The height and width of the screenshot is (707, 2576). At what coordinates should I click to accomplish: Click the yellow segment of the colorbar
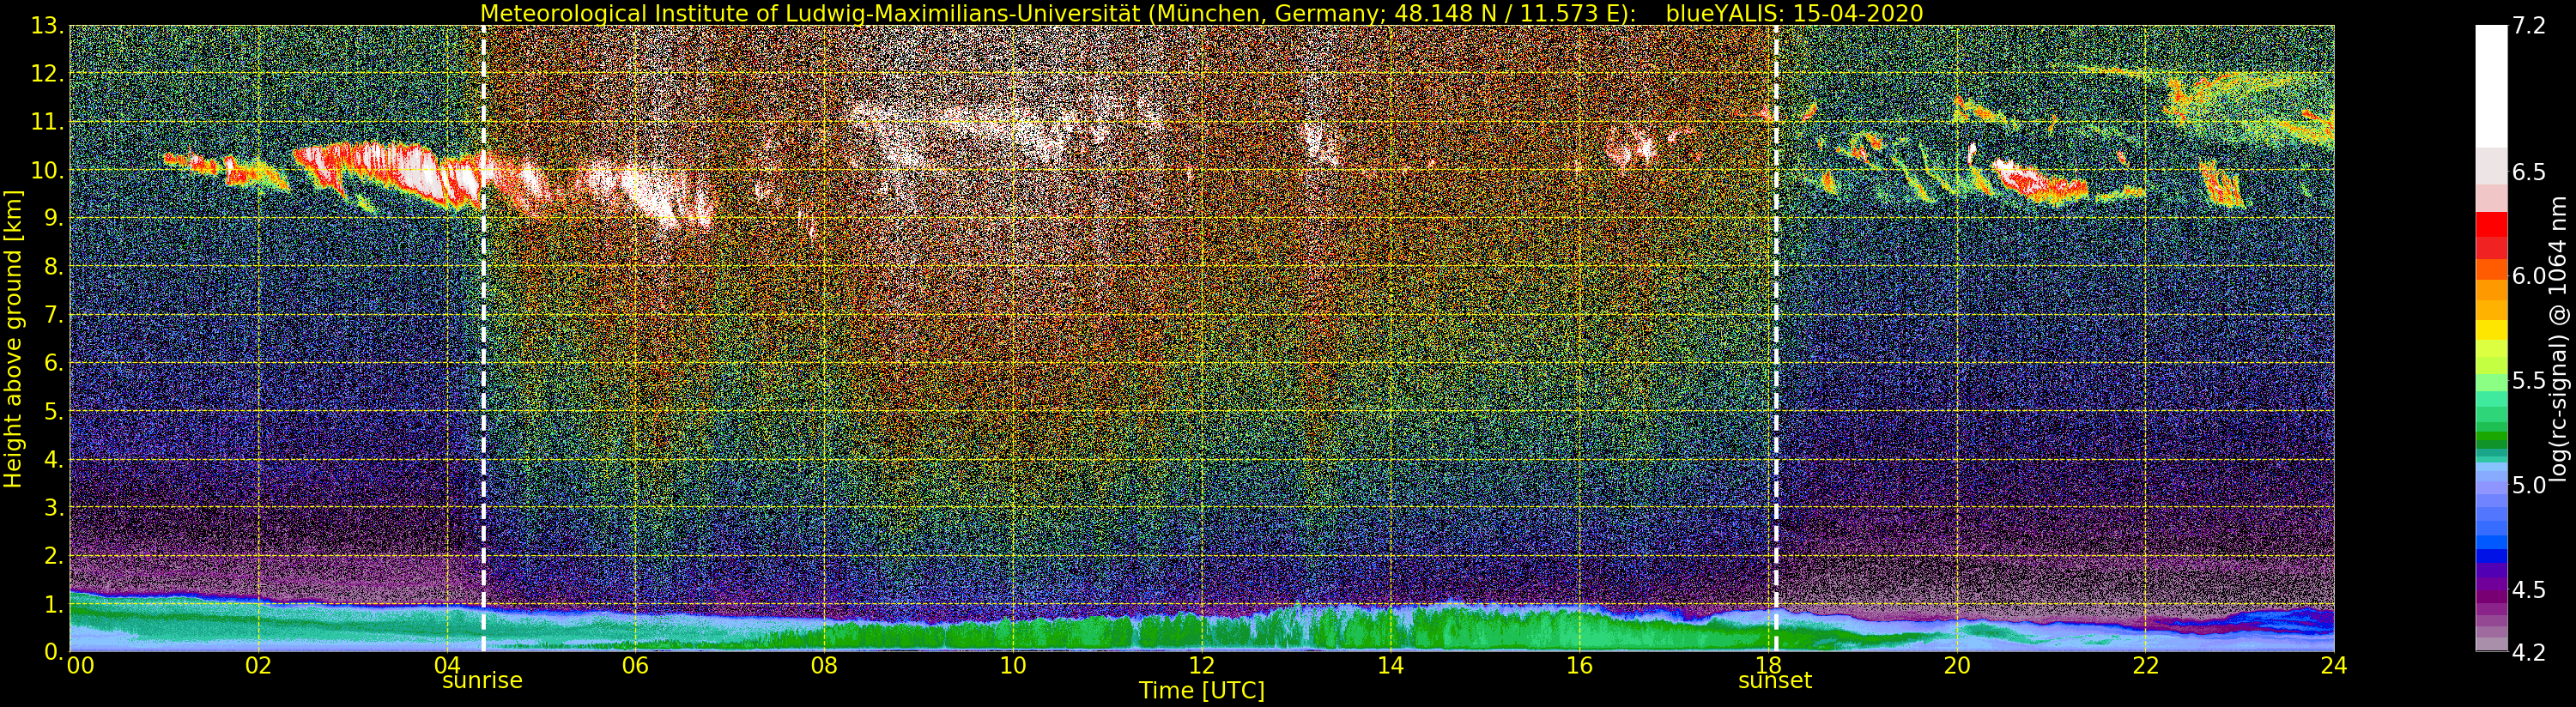coord(2491,330)
